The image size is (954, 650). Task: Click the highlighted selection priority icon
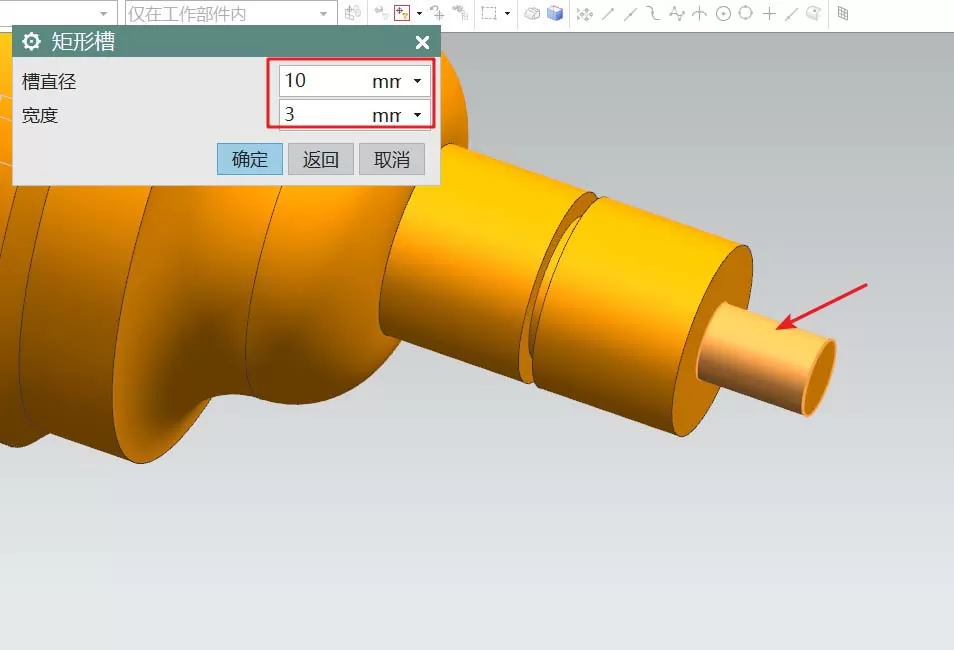tap(402, 13)
